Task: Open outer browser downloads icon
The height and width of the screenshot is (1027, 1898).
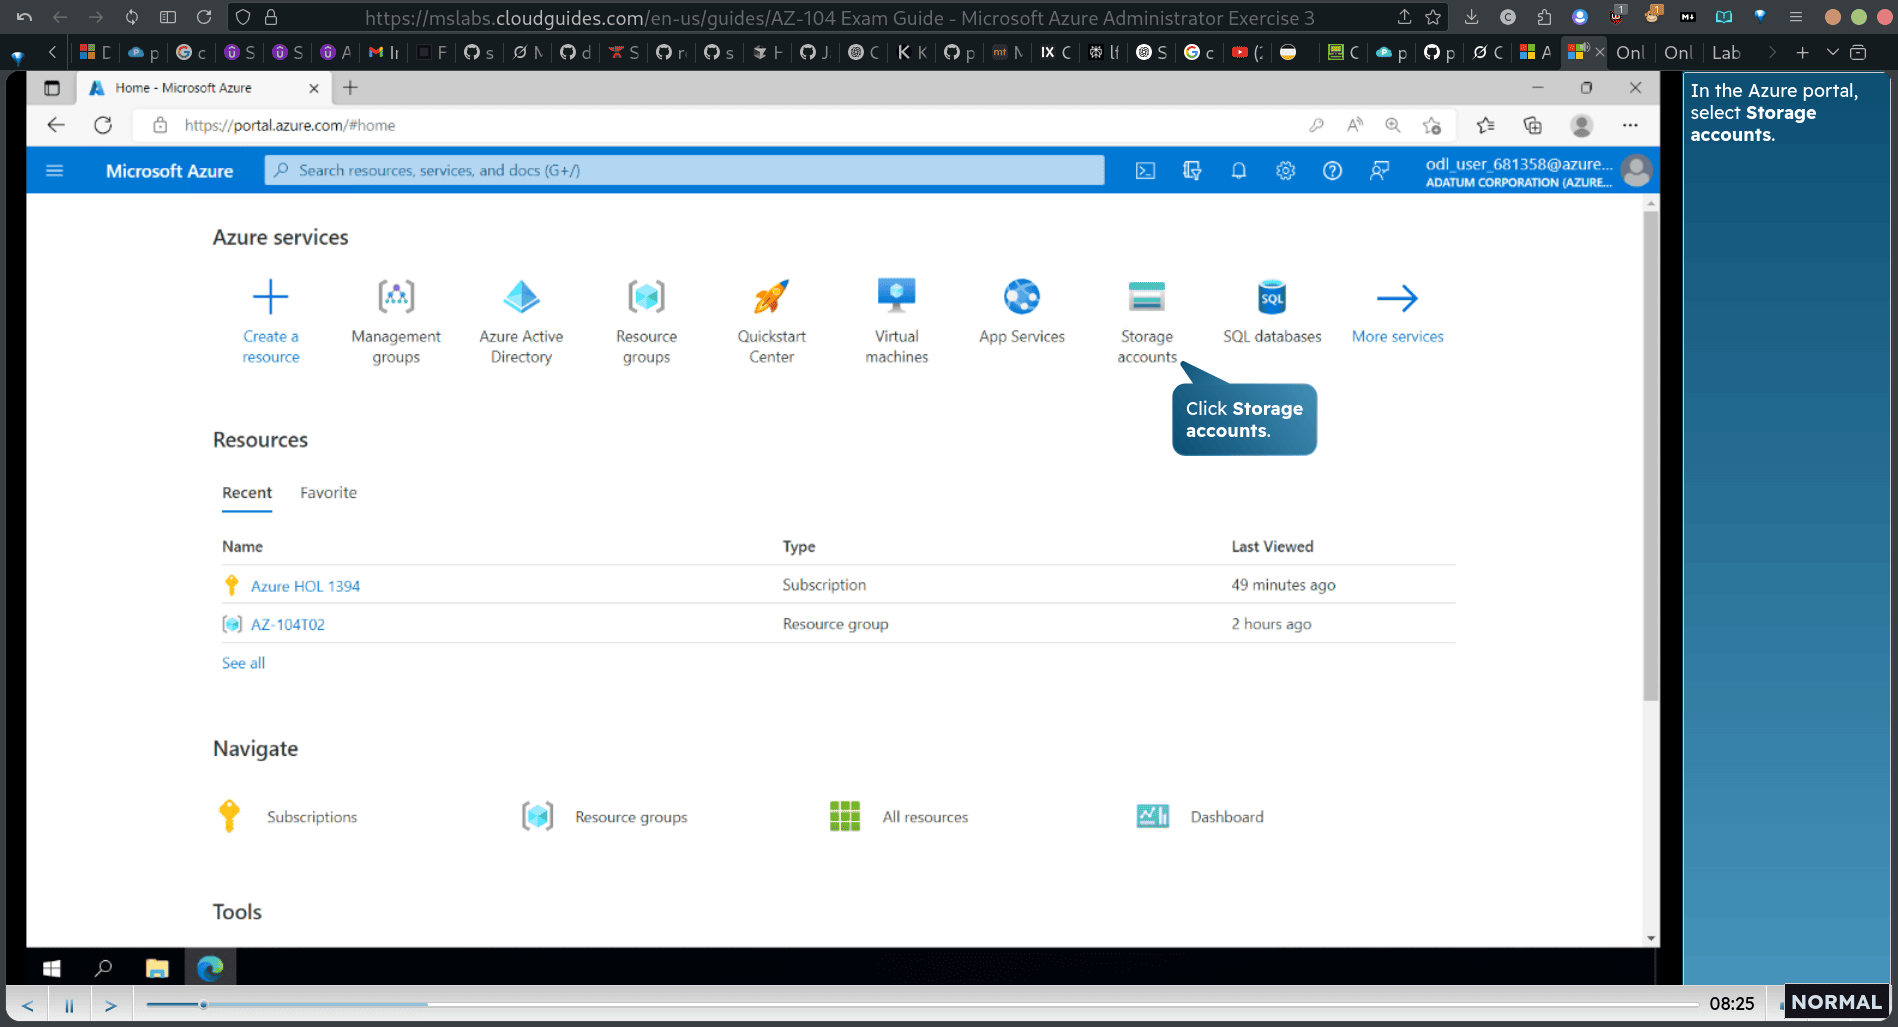Action: pos(1471,18)
